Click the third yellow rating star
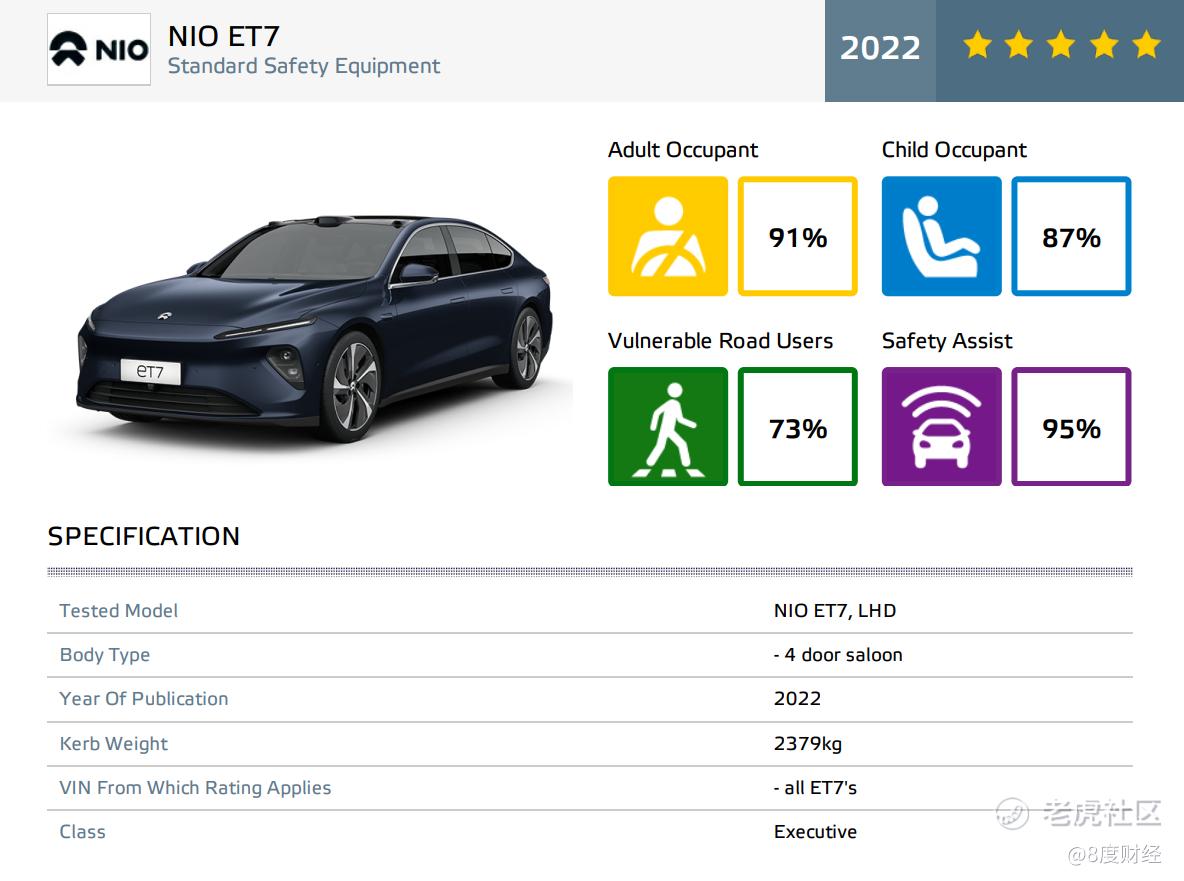Screen dimensions: 1184x881 (x=1061, y=45)
